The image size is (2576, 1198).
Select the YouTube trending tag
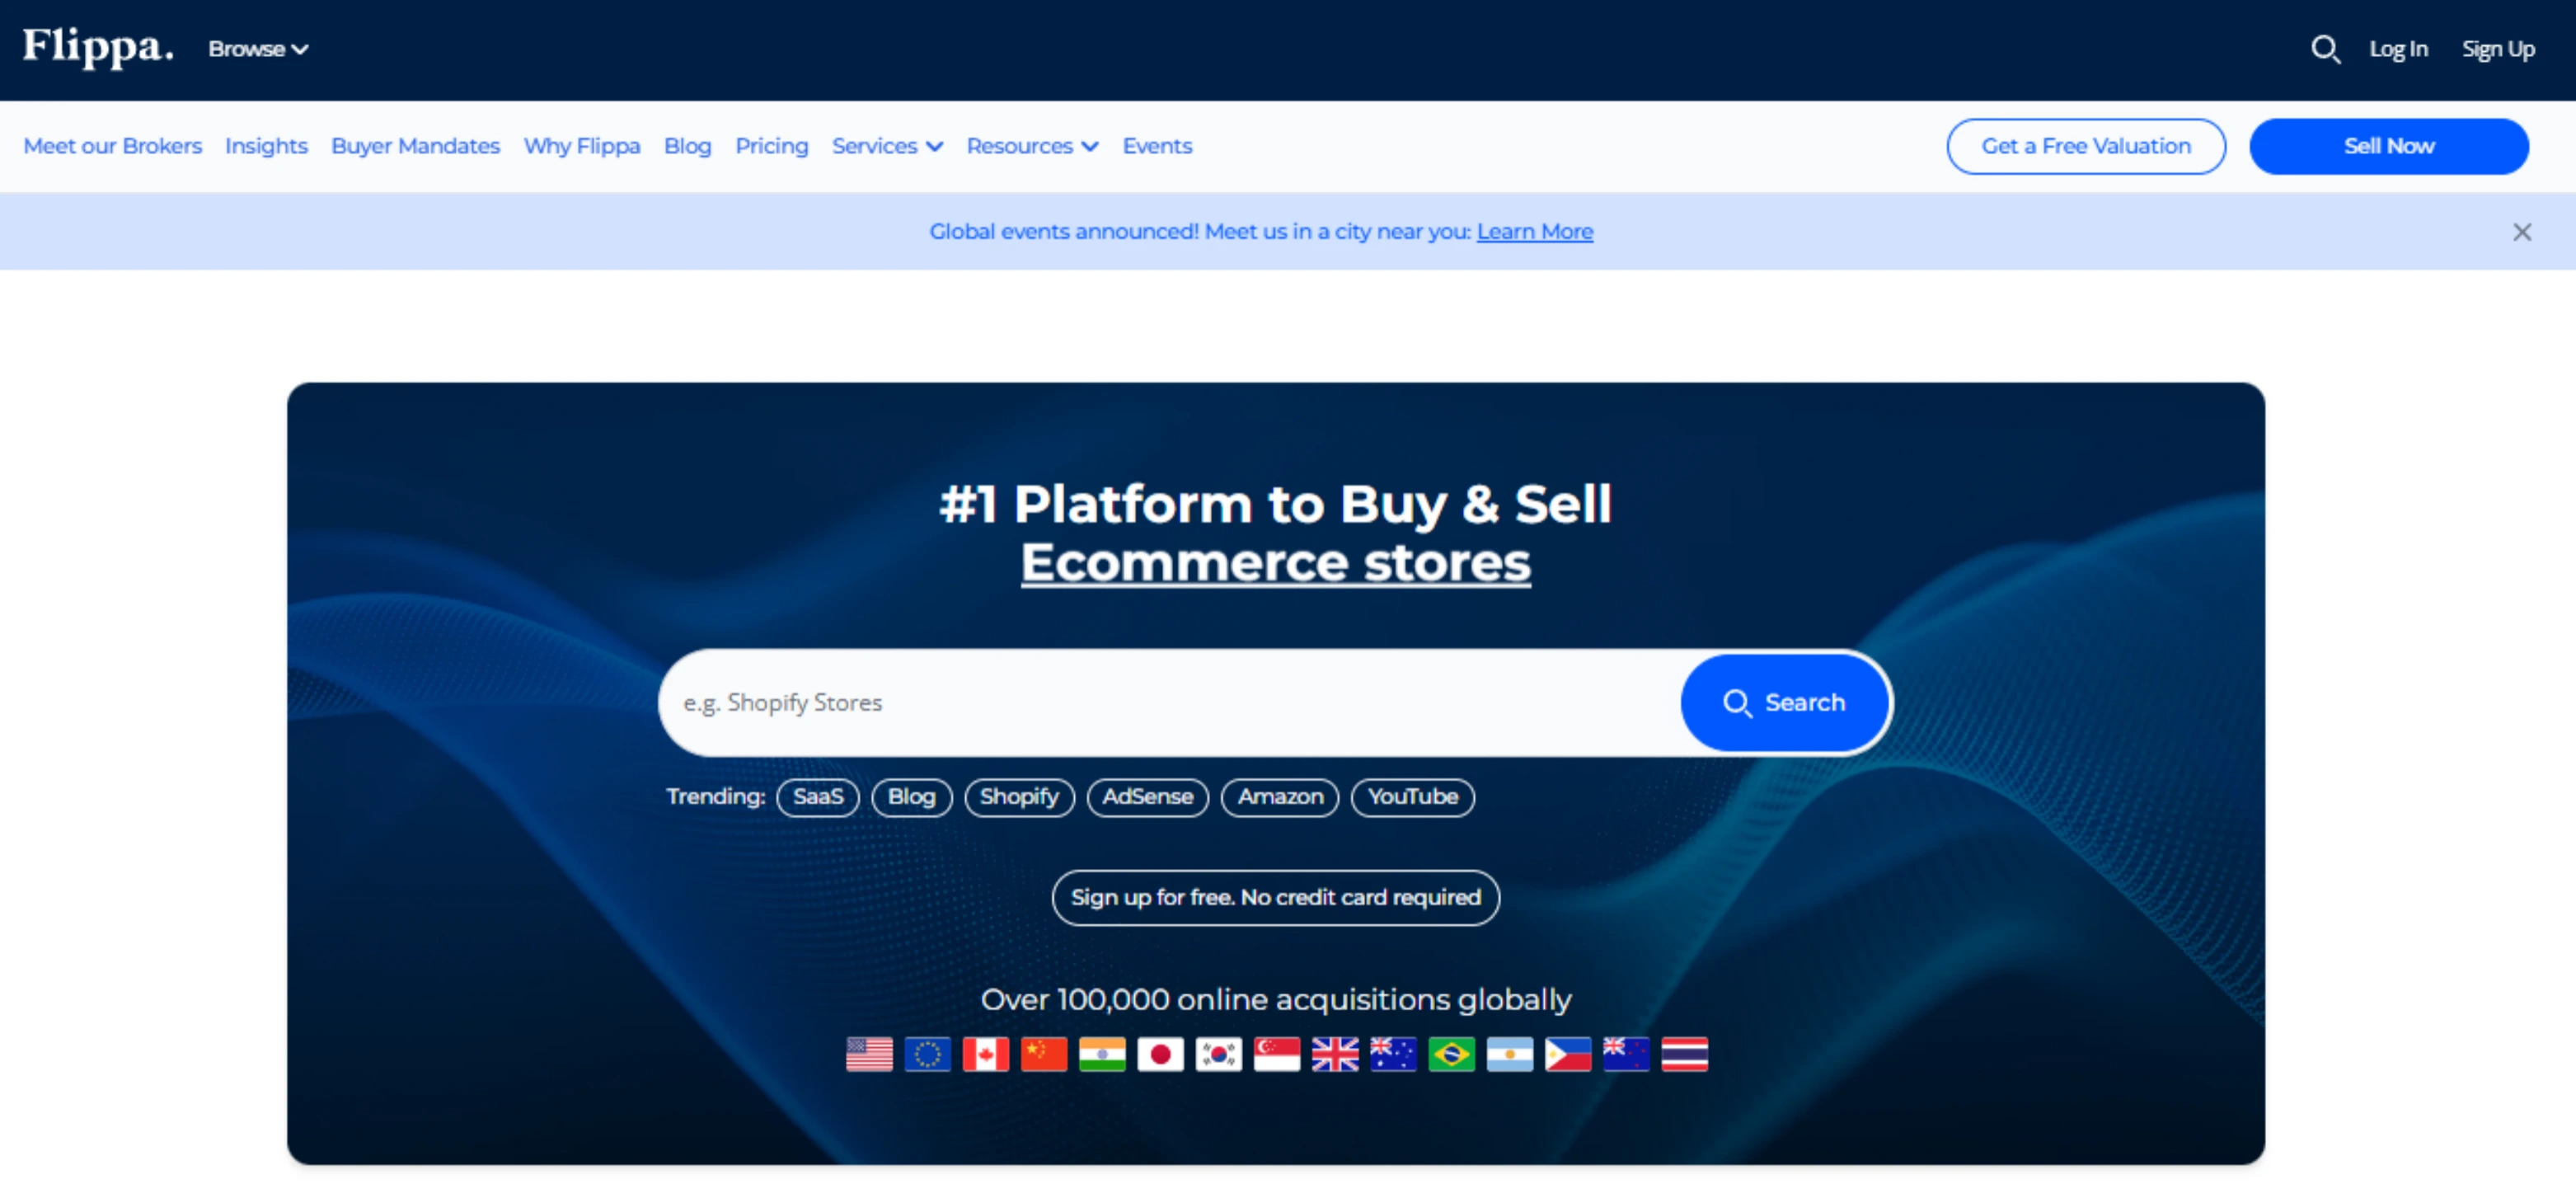[x=1412, y=797]
